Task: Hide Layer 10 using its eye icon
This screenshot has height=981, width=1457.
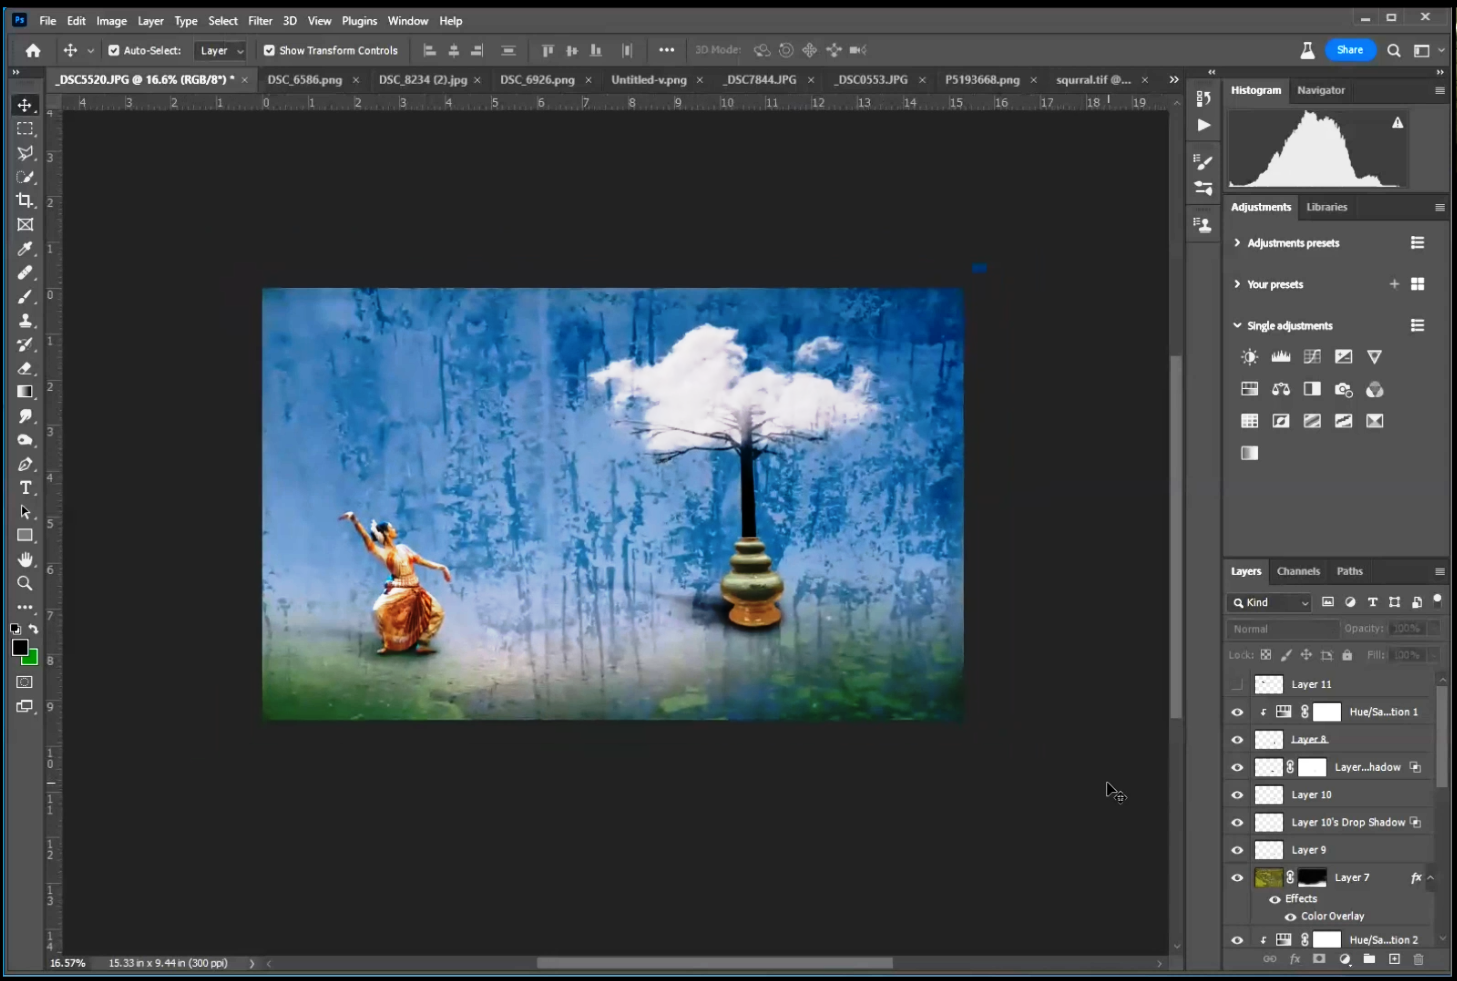Action: coord(1237,795)
